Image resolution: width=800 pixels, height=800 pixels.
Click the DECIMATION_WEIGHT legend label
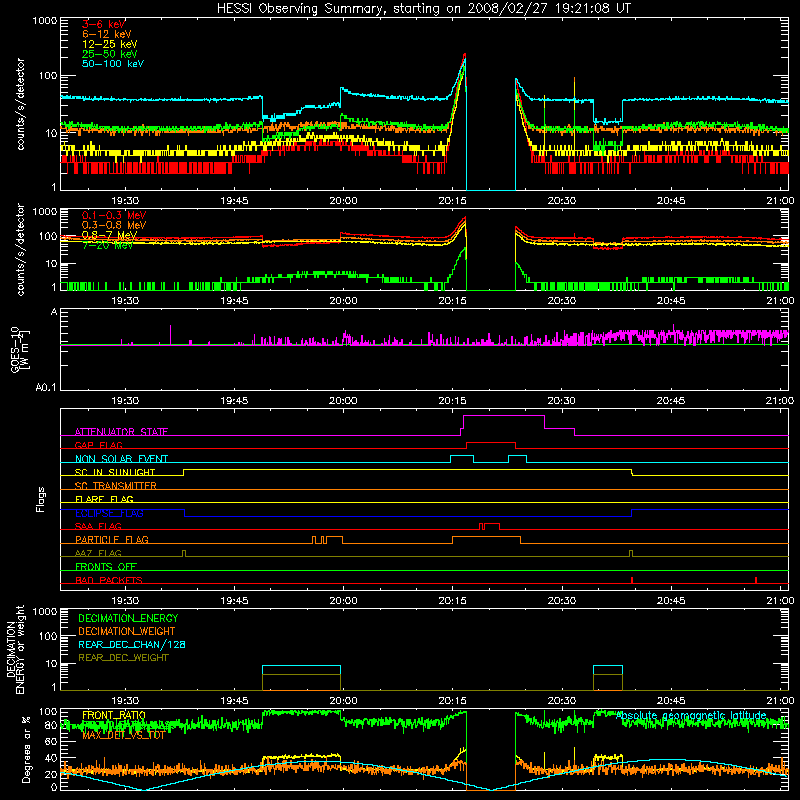(x=127, y=631)
